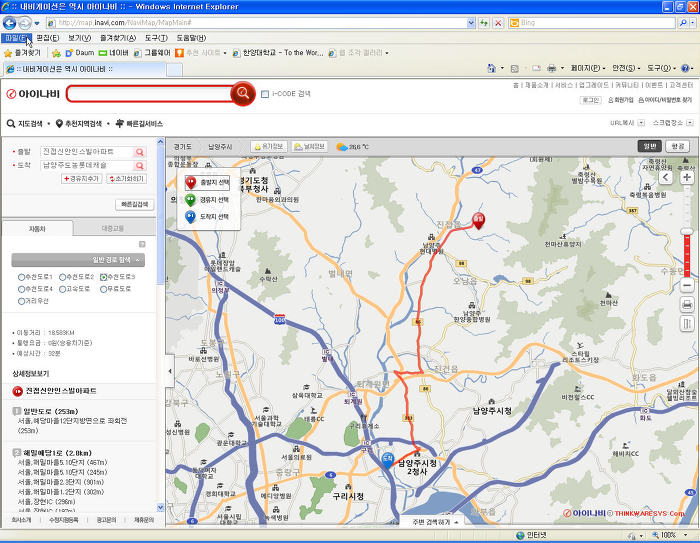This screenshot has width=700, height=543.
Task: Select the 추천도로1 radio option
Action: coord(20,277)
